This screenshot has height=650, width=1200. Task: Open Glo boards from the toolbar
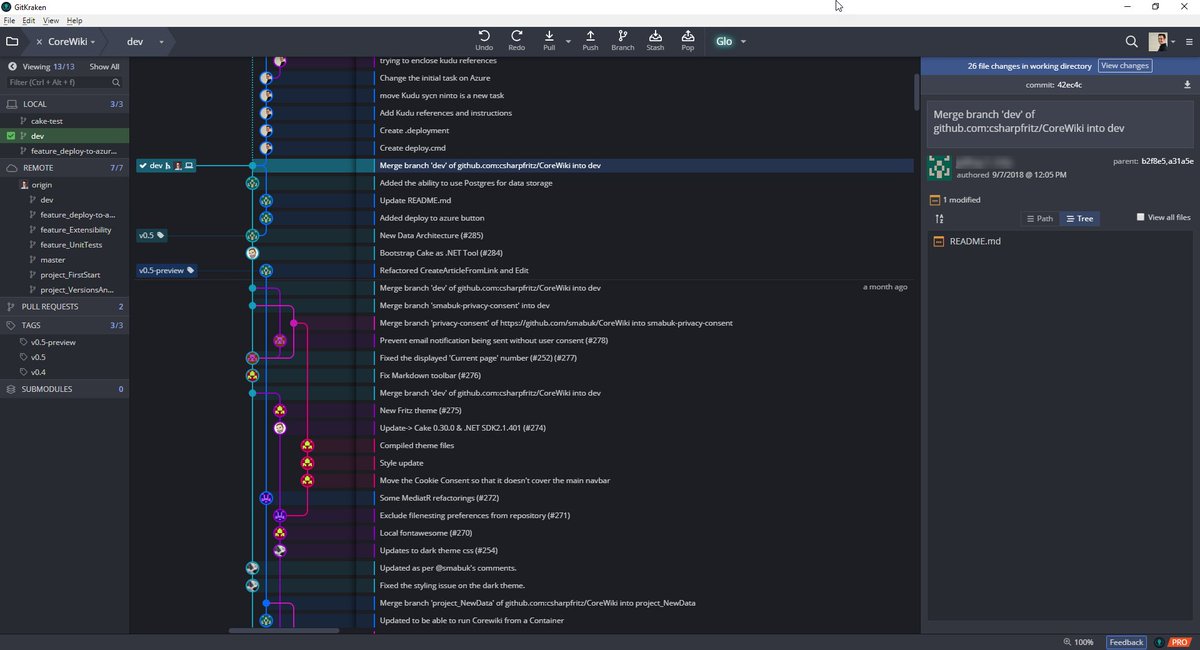[725, 42]
